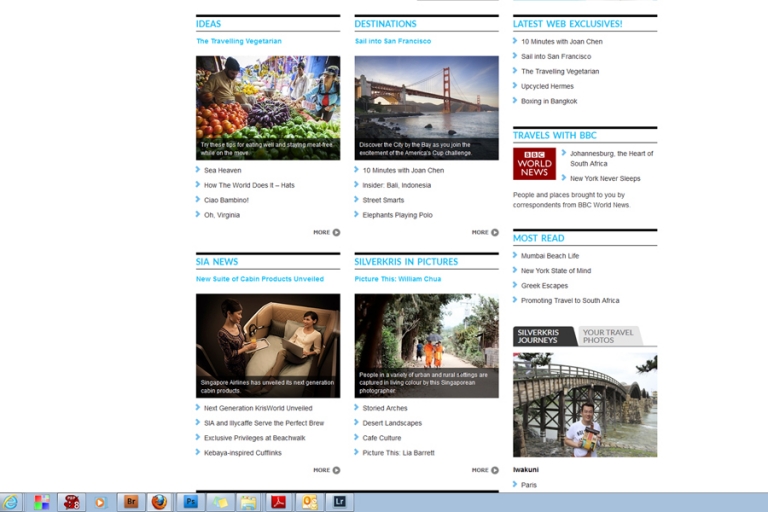768x512 pixels.
Task: Launch Lightroom from the taskbar
Action: point(339,502)
